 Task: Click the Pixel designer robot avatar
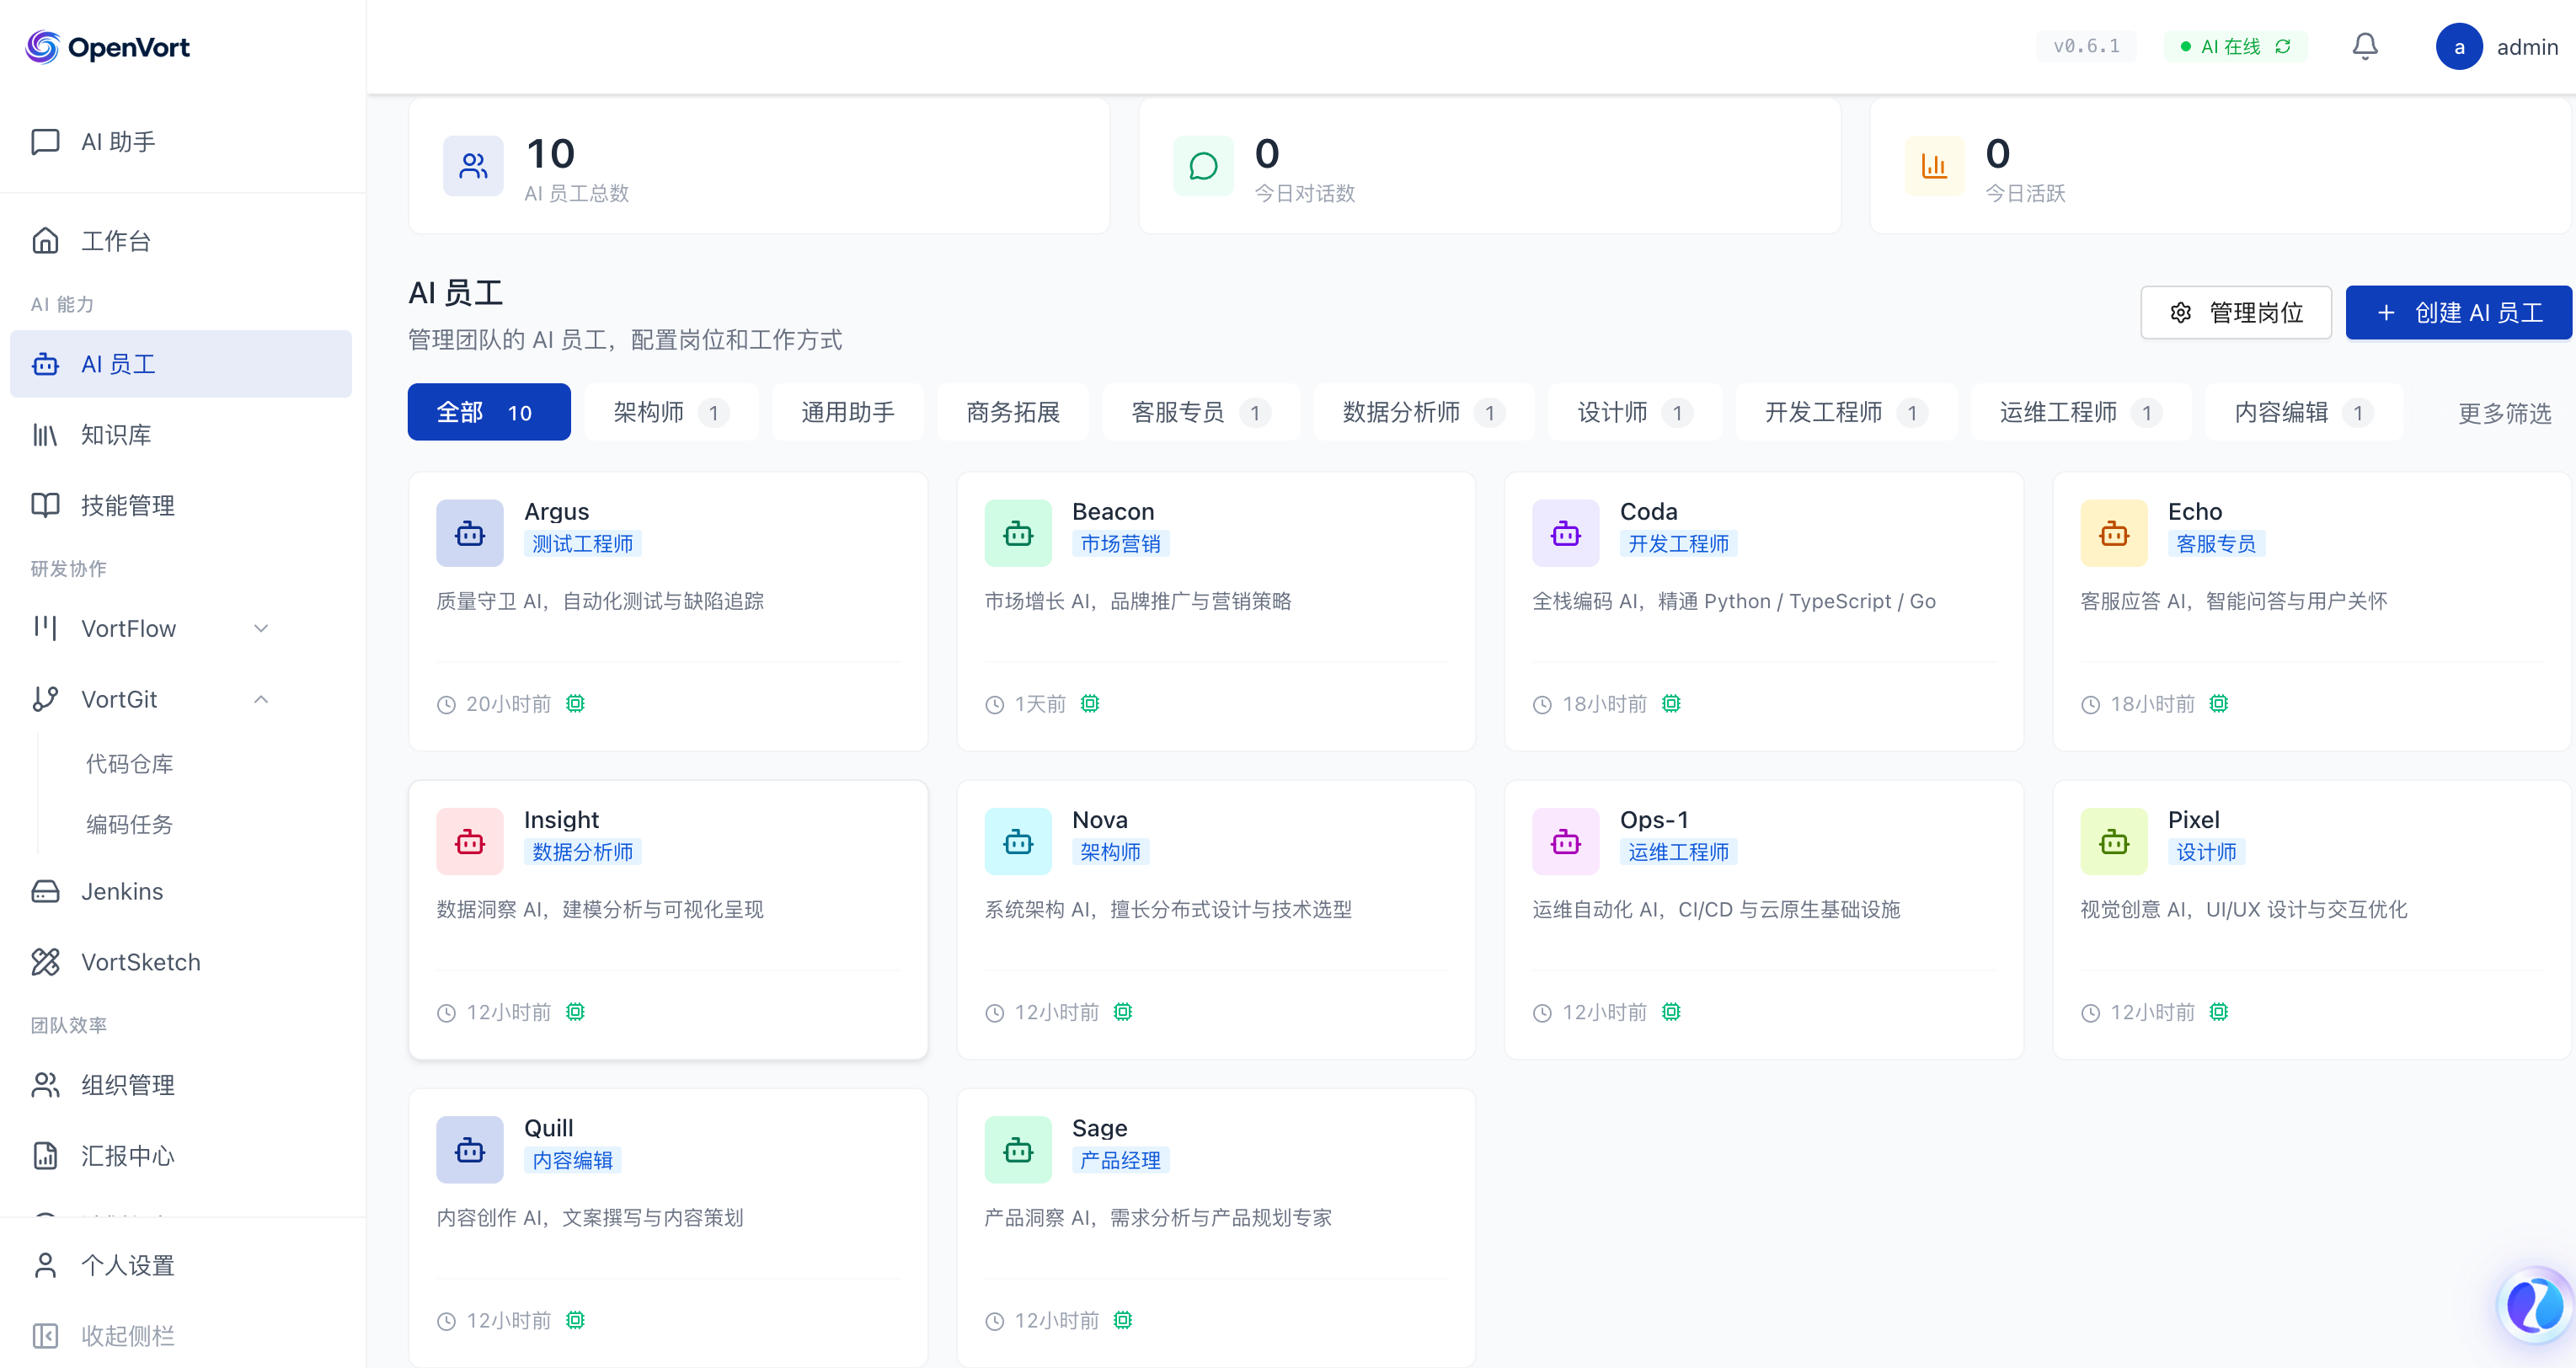pyautogui.click(x=2113, y=841)
